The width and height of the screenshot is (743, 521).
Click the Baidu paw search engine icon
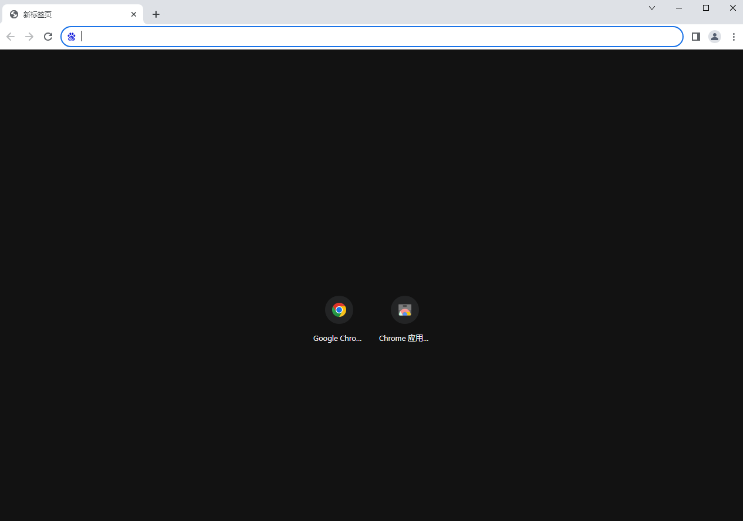tap(72, 37)
